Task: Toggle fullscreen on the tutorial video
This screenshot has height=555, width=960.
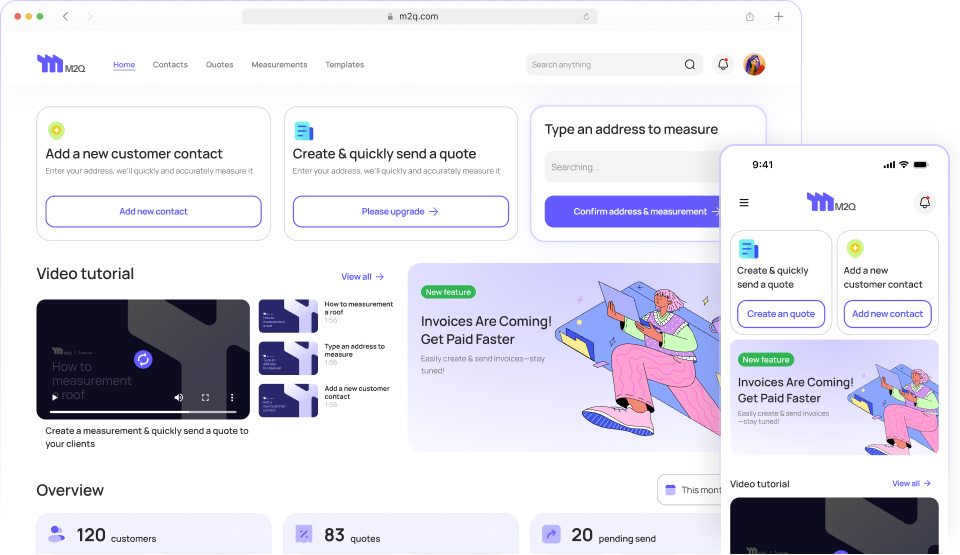Action: pos(205,397)
